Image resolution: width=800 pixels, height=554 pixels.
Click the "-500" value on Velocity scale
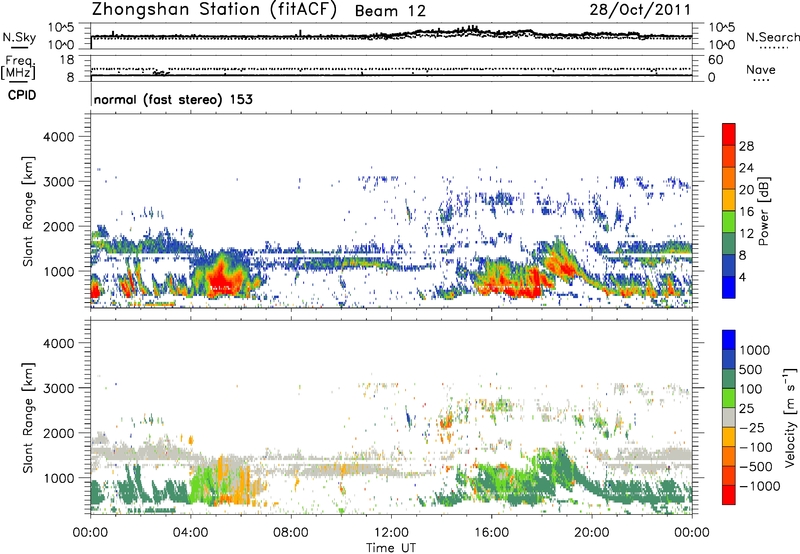(756, 467)
